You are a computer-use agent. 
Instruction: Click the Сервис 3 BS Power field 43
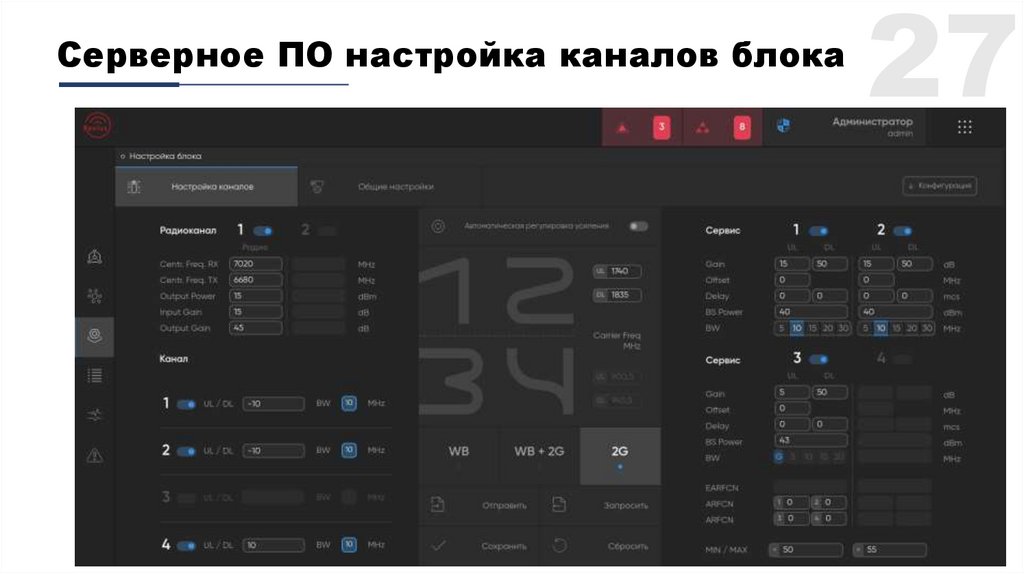click(811, 441)
